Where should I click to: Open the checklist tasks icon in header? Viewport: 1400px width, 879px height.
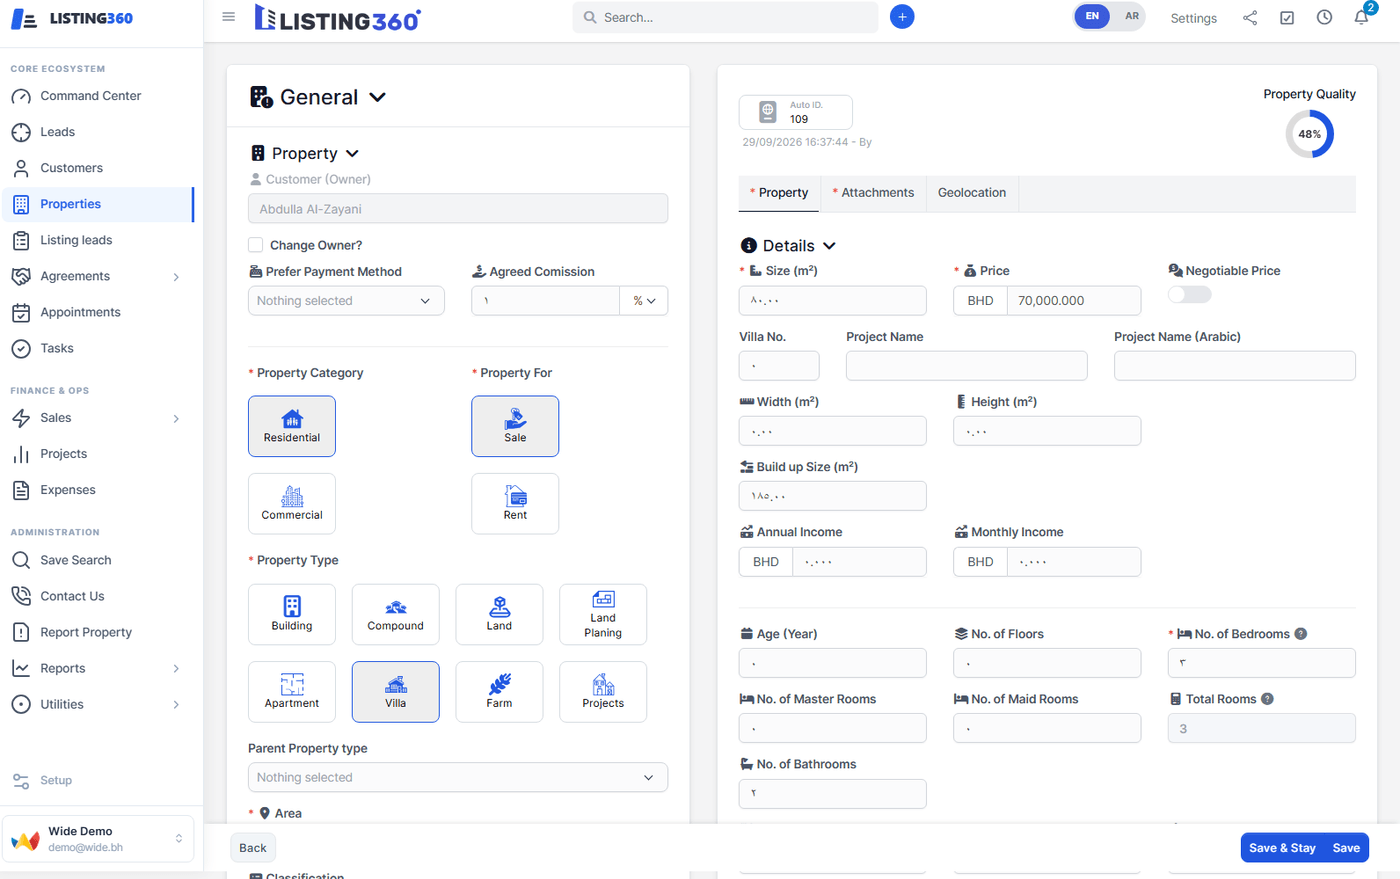pos(1287,18)
